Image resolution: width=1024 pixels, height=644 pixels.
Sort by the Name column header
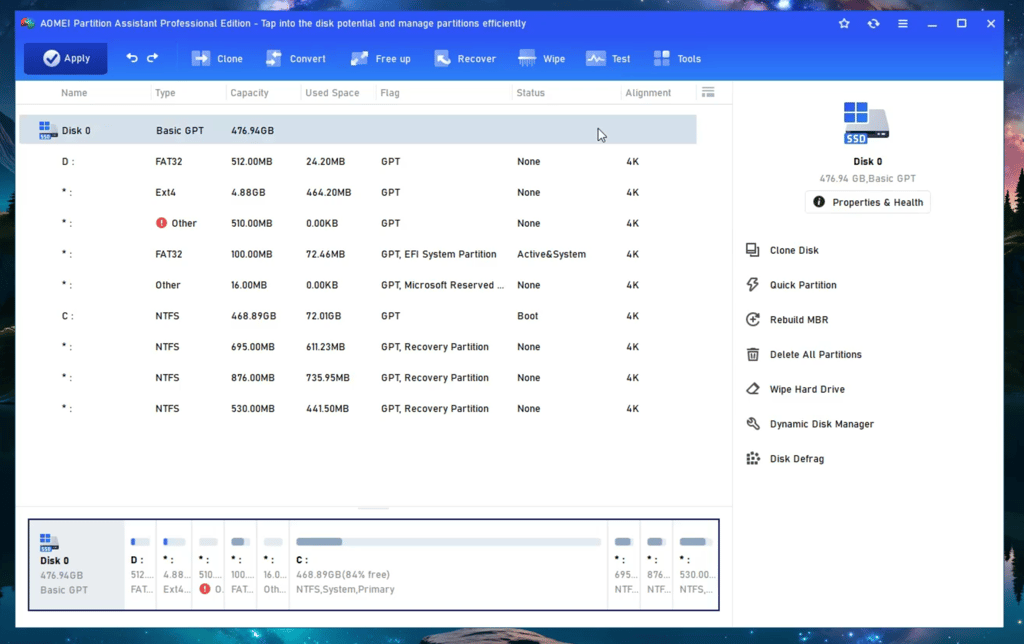[74, 93]
